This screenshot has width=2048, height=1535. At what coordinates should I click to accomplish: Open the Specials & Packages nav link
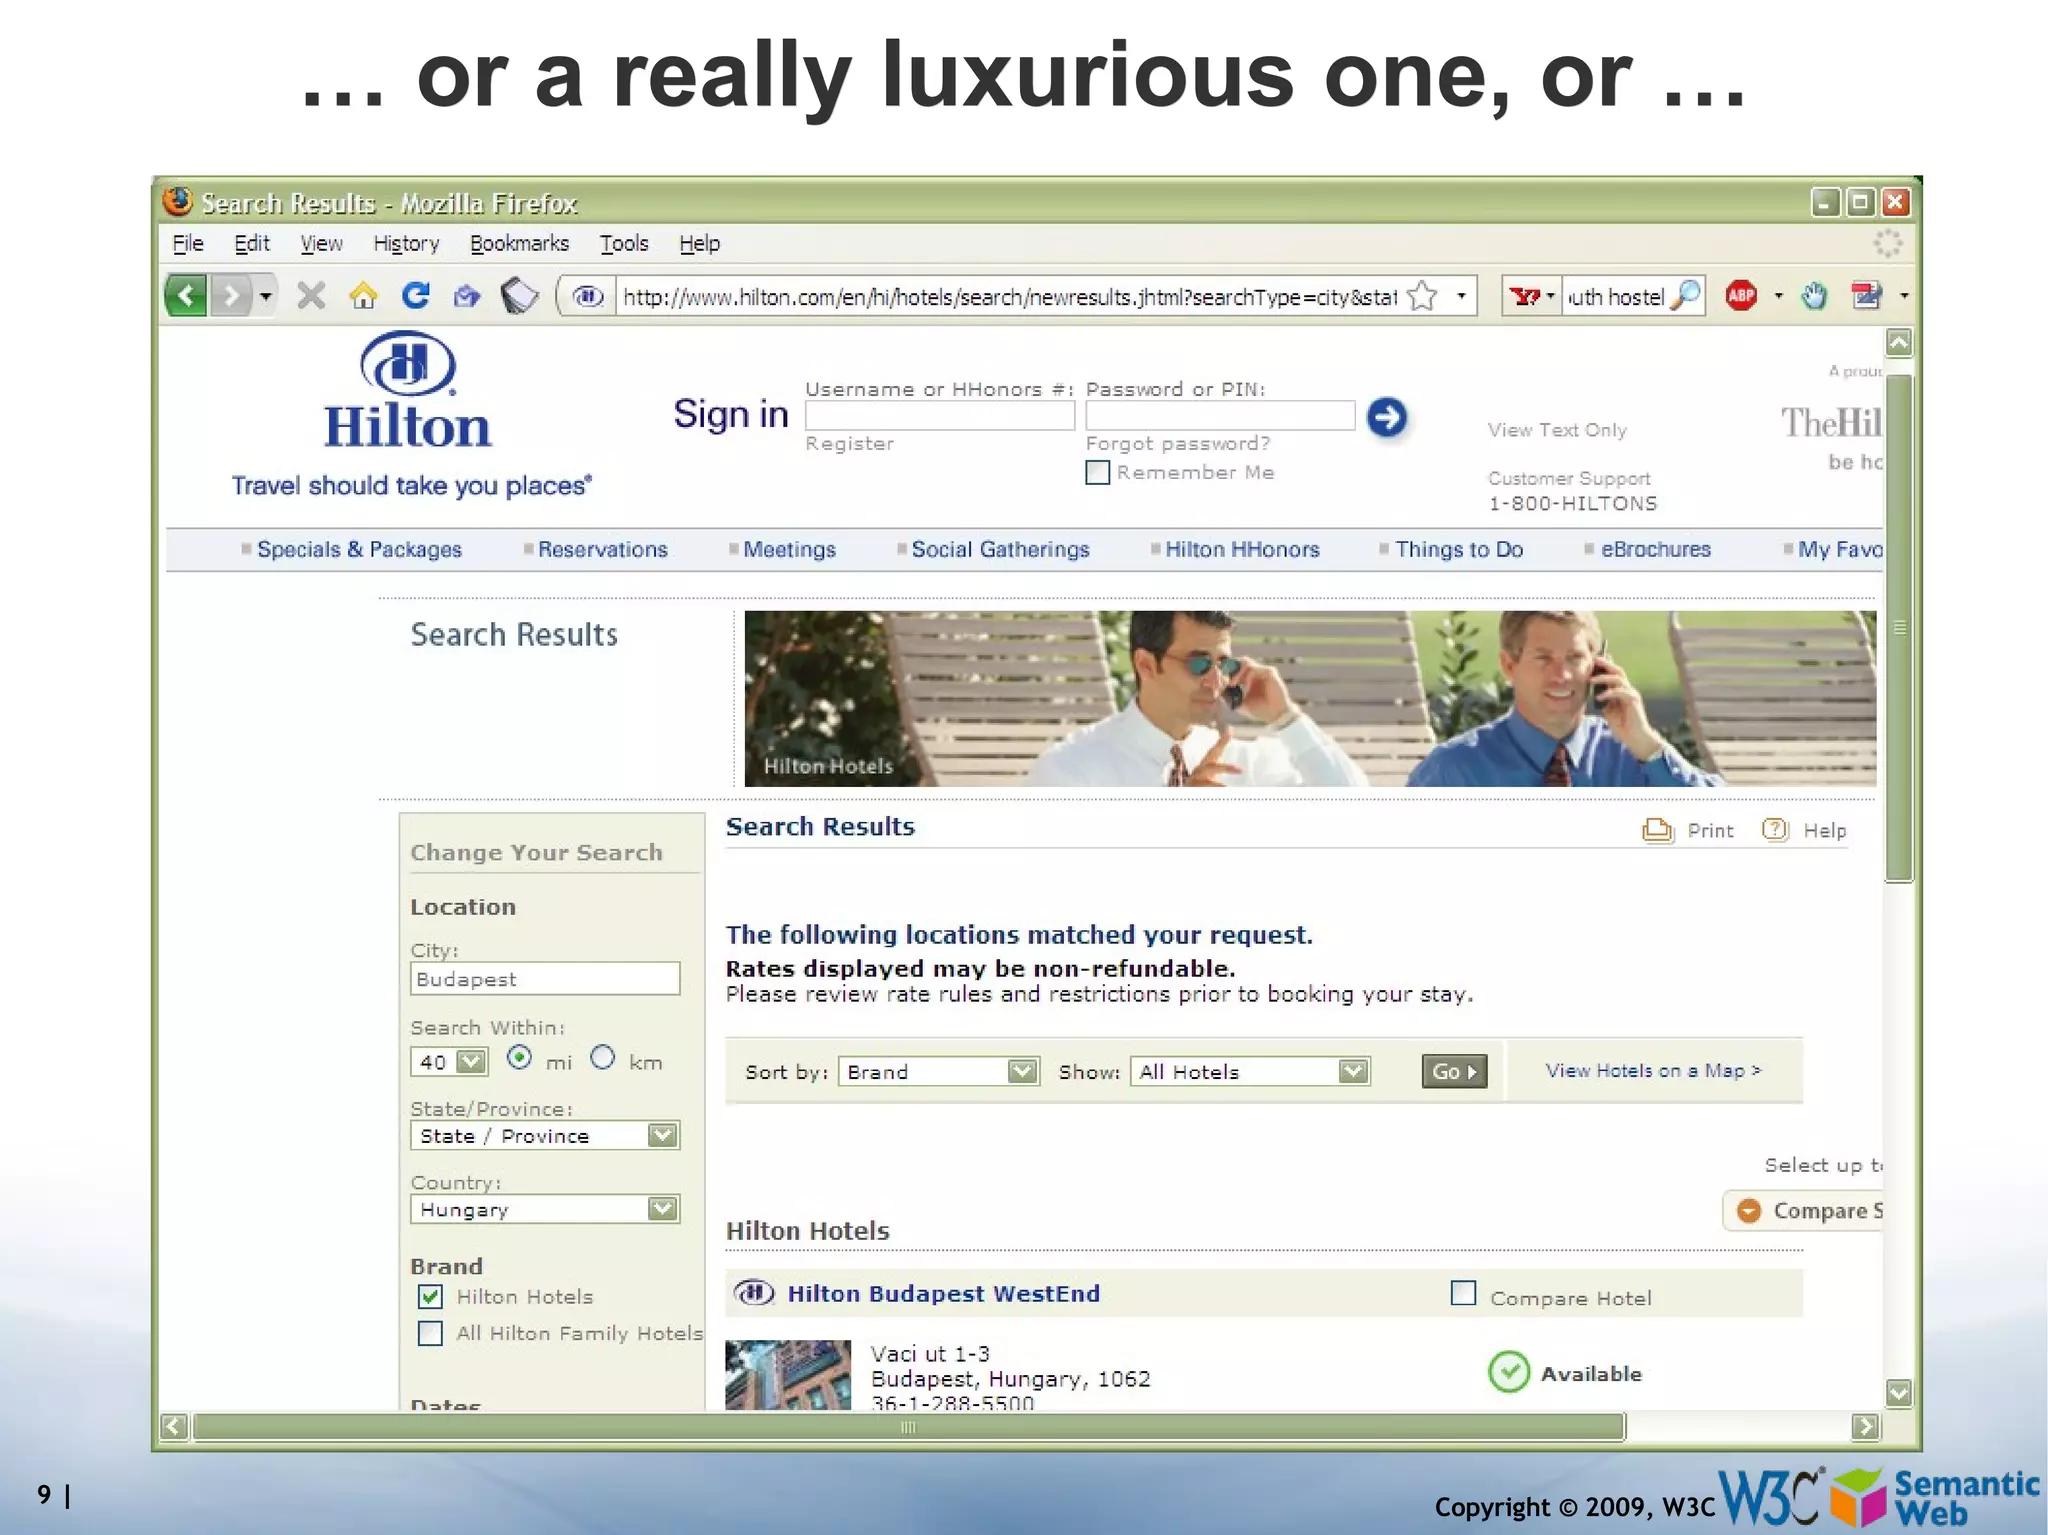(359, 549)
